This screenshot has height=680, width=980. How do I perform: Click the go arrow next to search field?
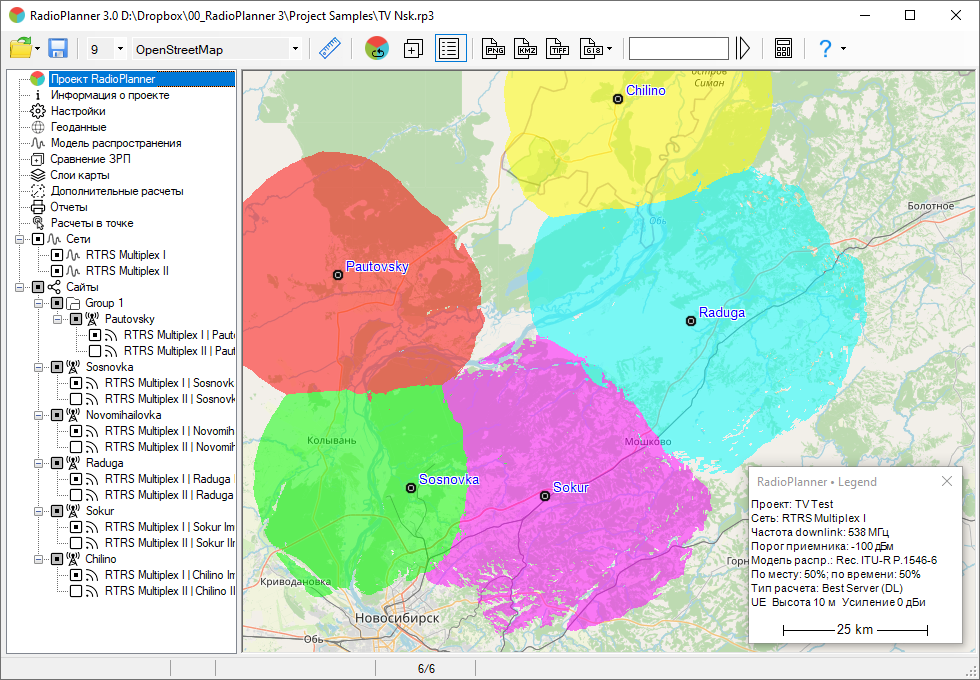pyautogui.click(x=743, y=49)
